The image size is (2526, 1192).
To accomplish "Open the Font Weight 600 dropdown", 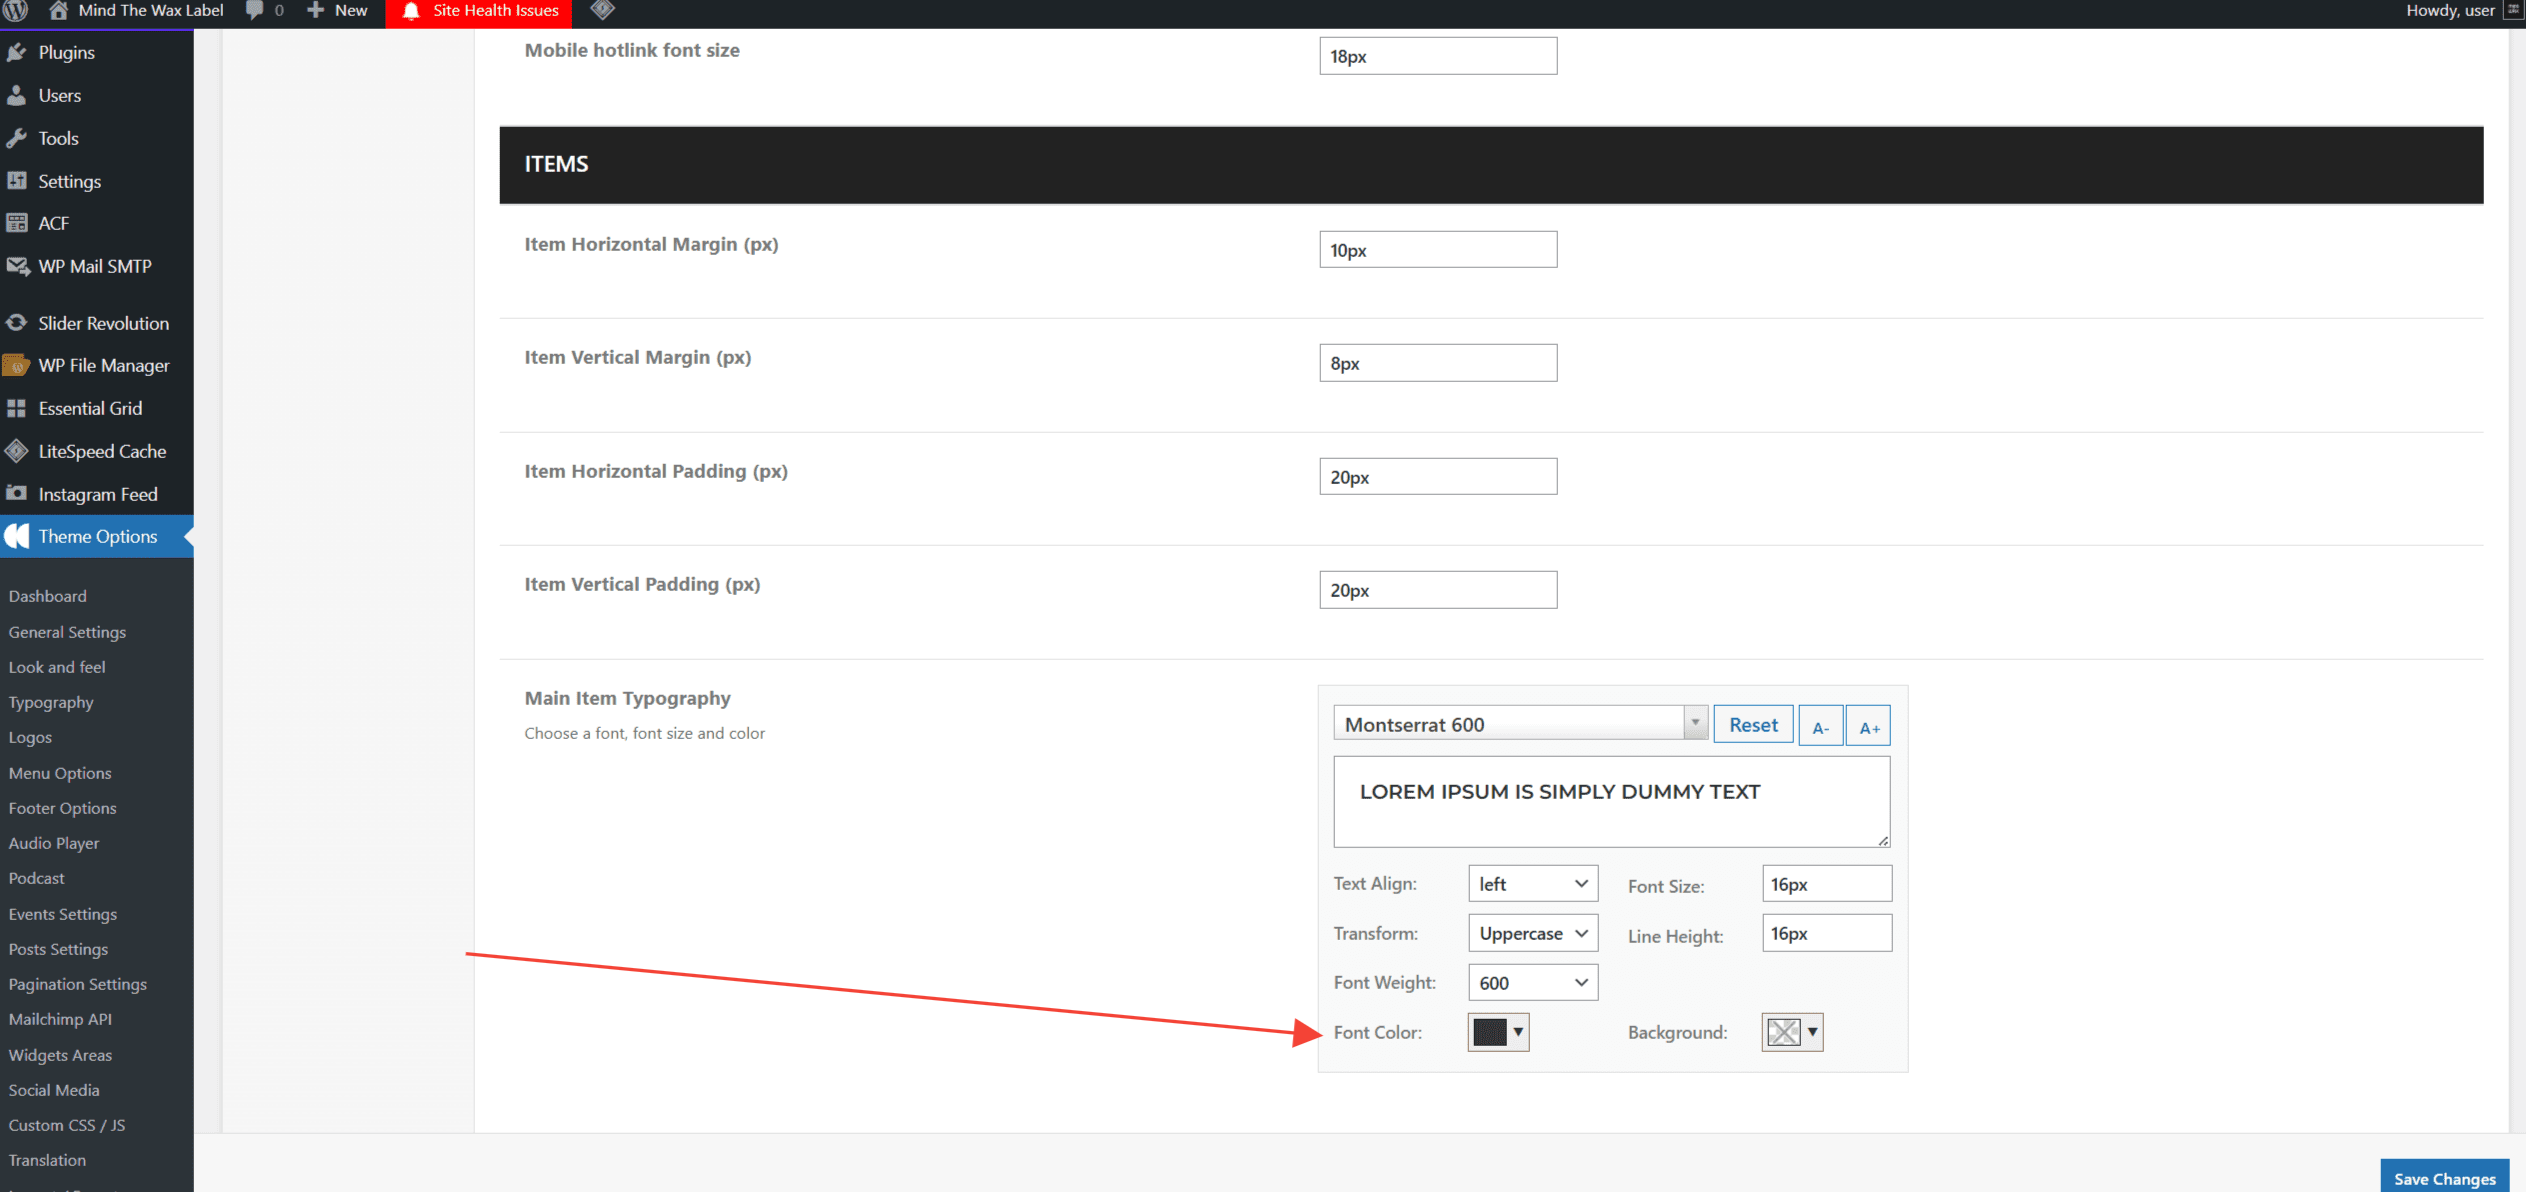I will coord(1532,983).
